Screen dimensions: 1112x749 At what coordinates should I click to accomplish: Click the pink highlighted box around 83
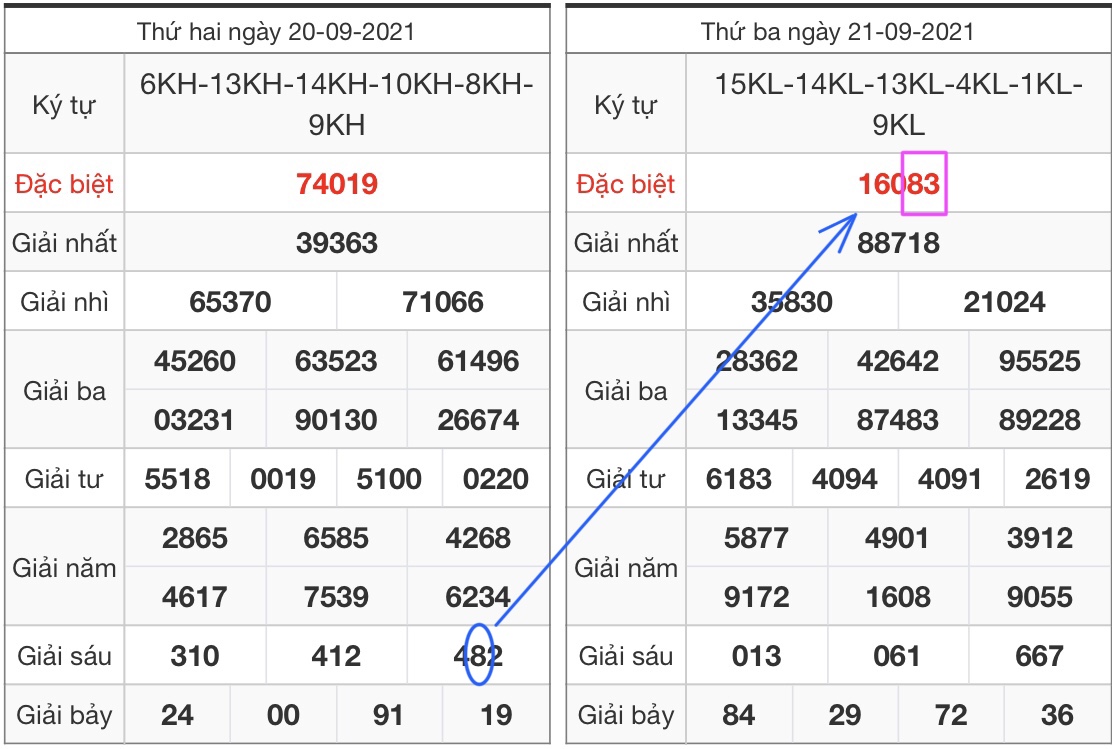[x=923, y=183]
